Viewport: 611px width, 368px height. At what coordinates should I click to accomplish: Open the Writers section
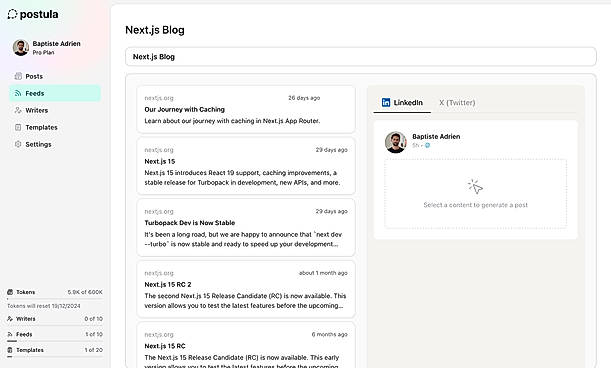(x=55, y=110)
